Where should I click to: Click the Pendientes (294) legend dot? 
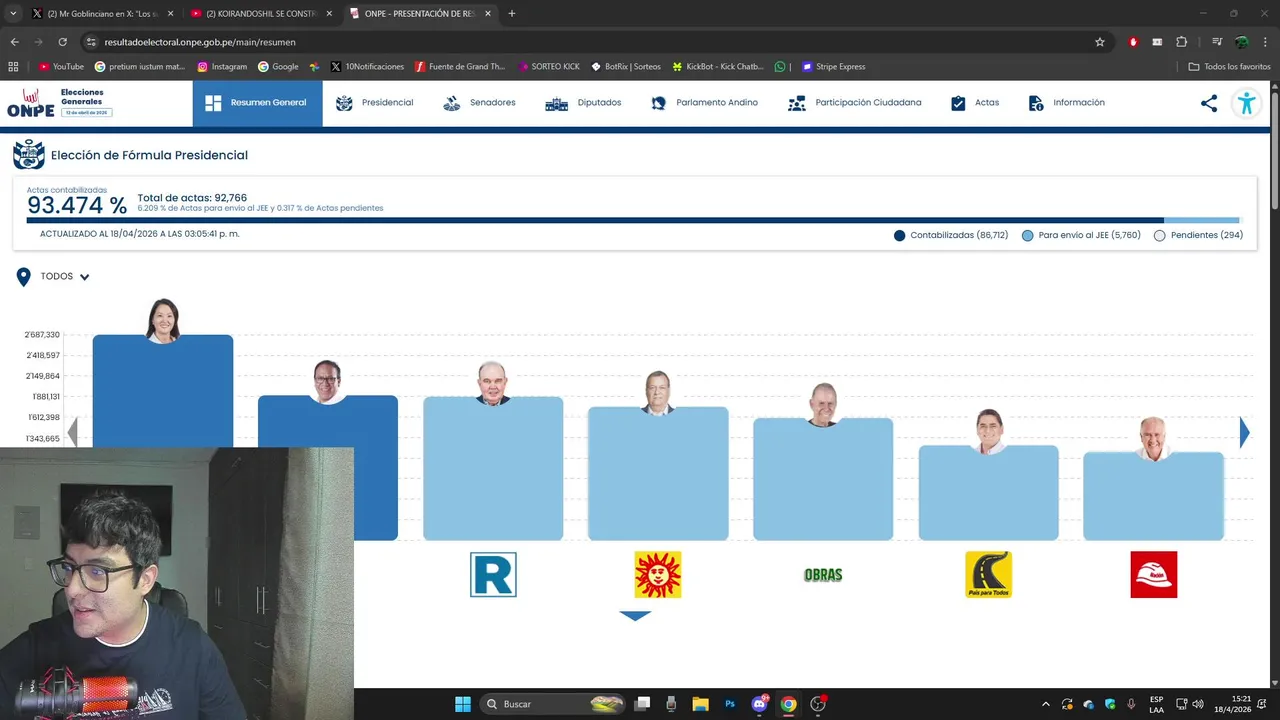[1160, 236]
